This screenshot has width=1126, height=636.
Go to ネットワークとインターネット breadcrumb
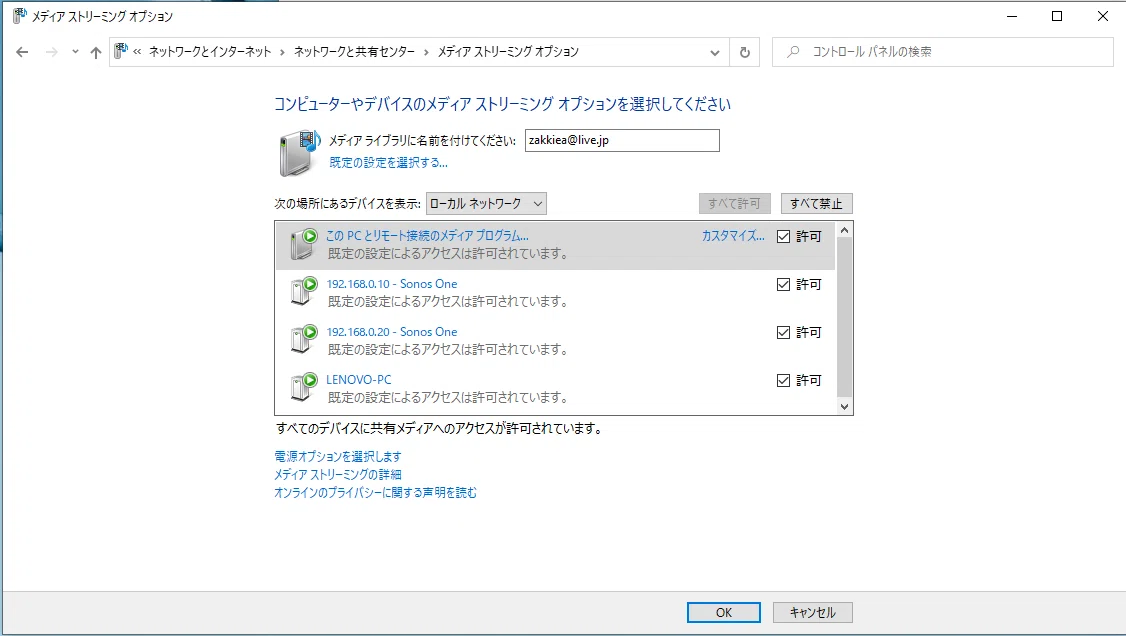click(210, 52)
